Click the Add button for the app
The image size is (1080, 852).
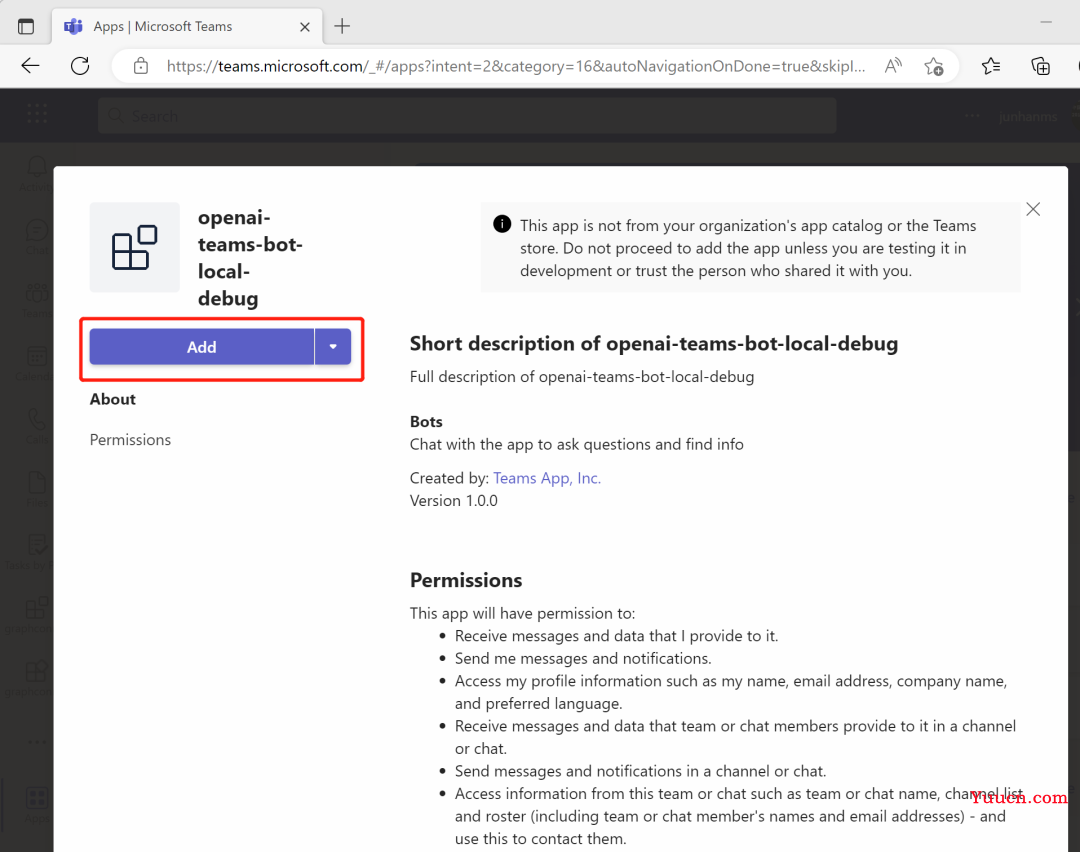coord(201,346)
